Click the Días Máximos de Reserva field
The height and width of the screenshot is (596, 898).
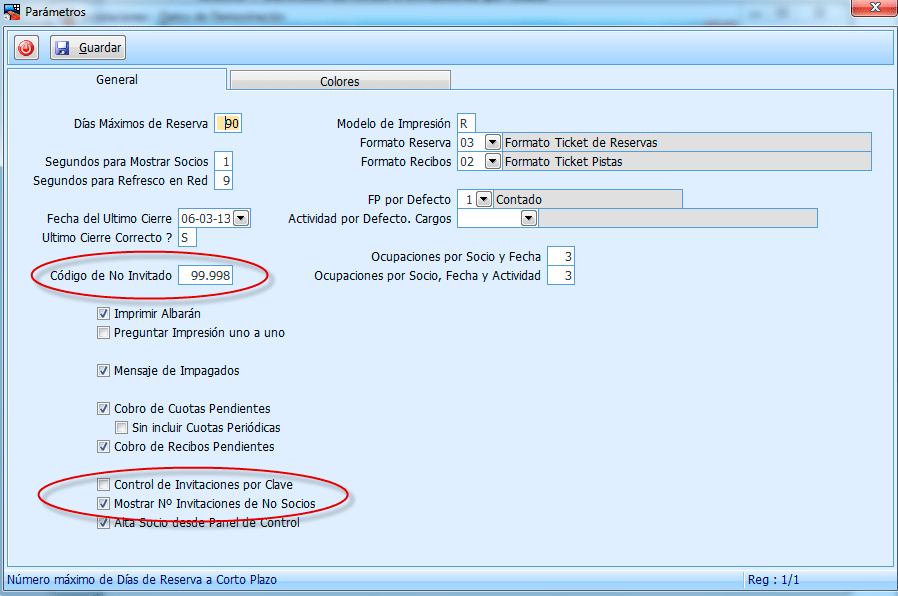click(x=231, y=124)
